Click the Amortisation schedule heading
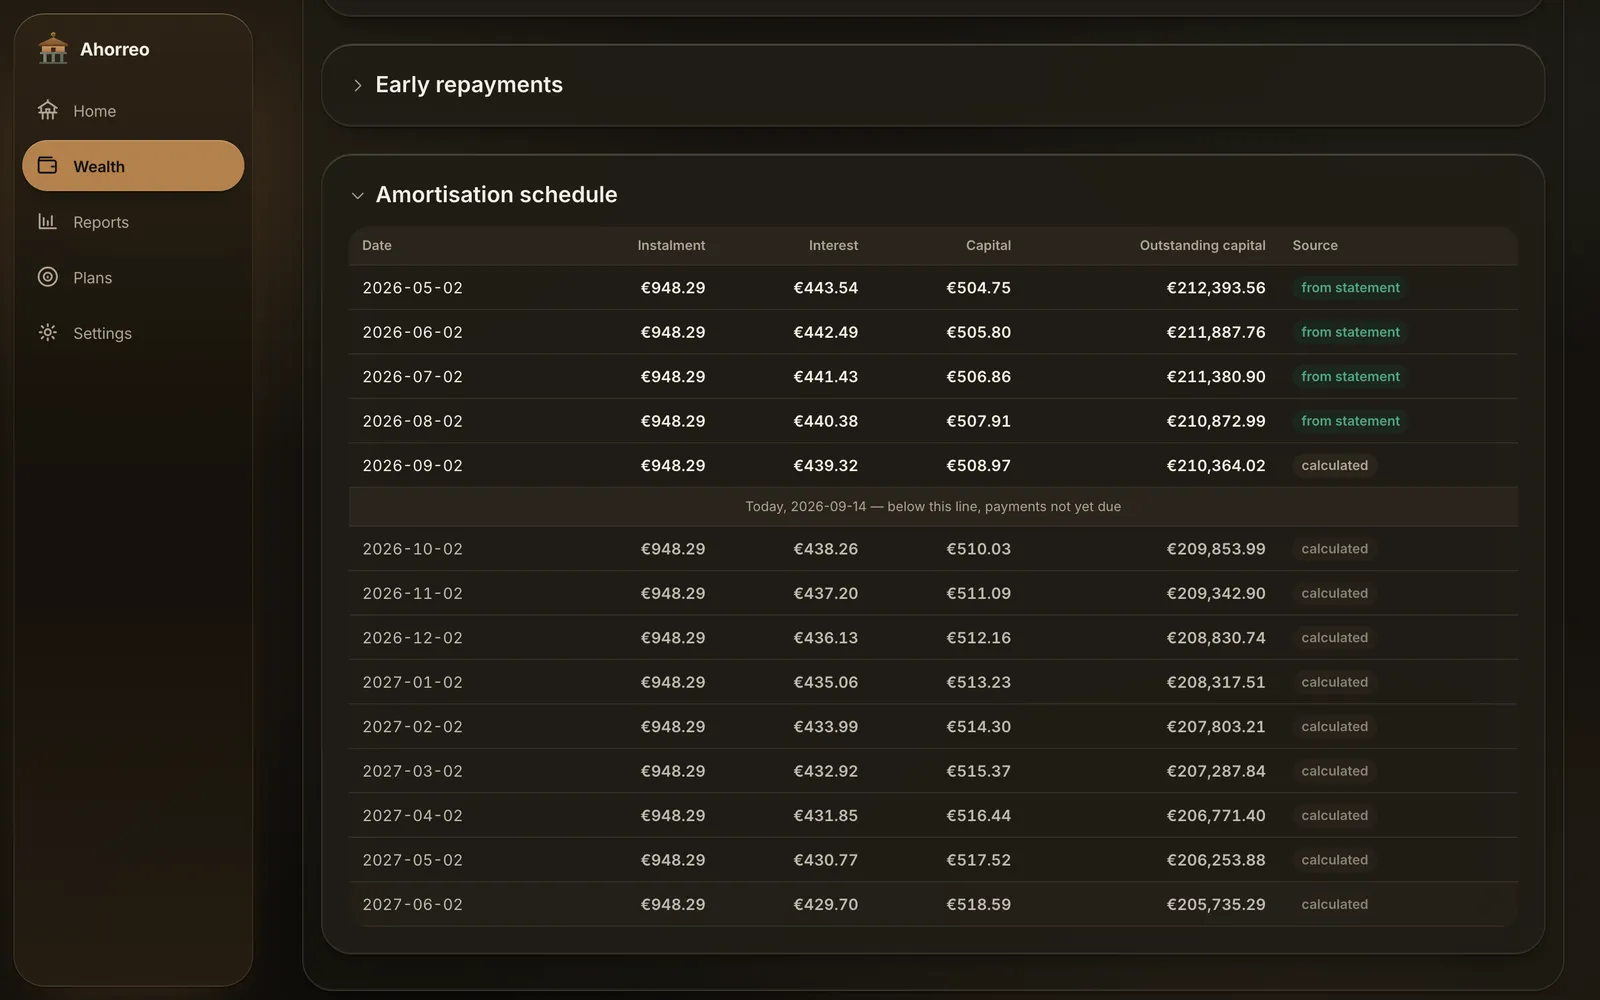 point(496,195)
